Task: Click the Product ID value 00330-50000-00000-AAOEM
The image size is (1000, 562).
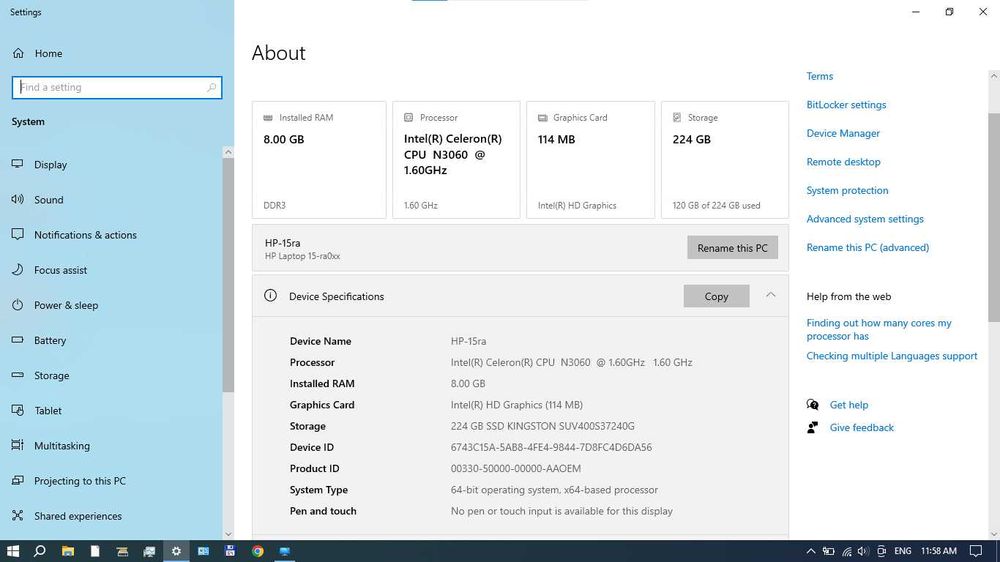Action: [515, 468]
